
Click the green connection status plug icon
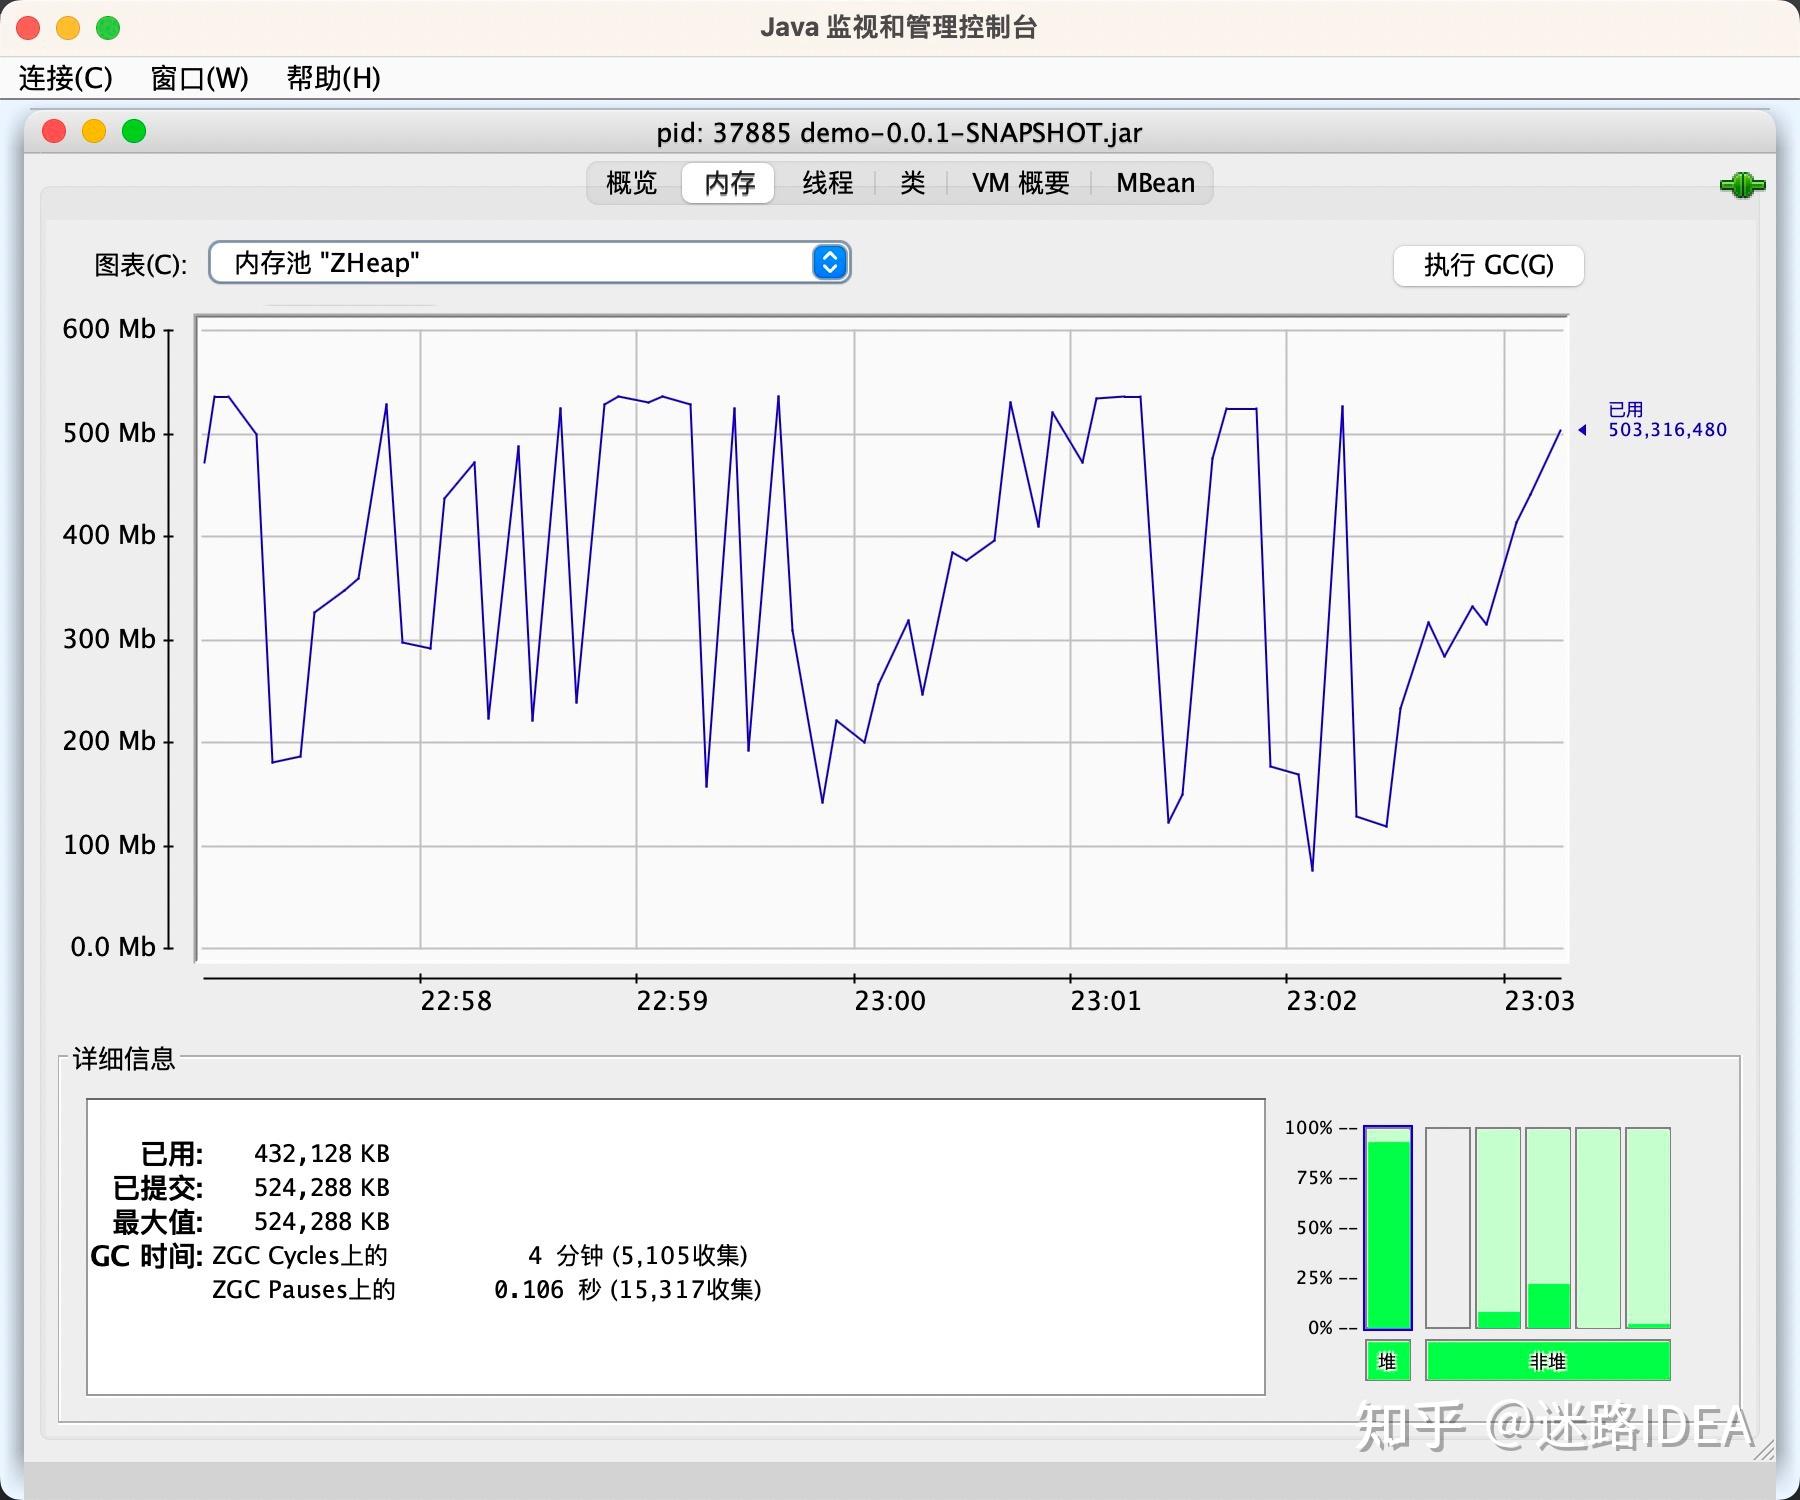1741,183
